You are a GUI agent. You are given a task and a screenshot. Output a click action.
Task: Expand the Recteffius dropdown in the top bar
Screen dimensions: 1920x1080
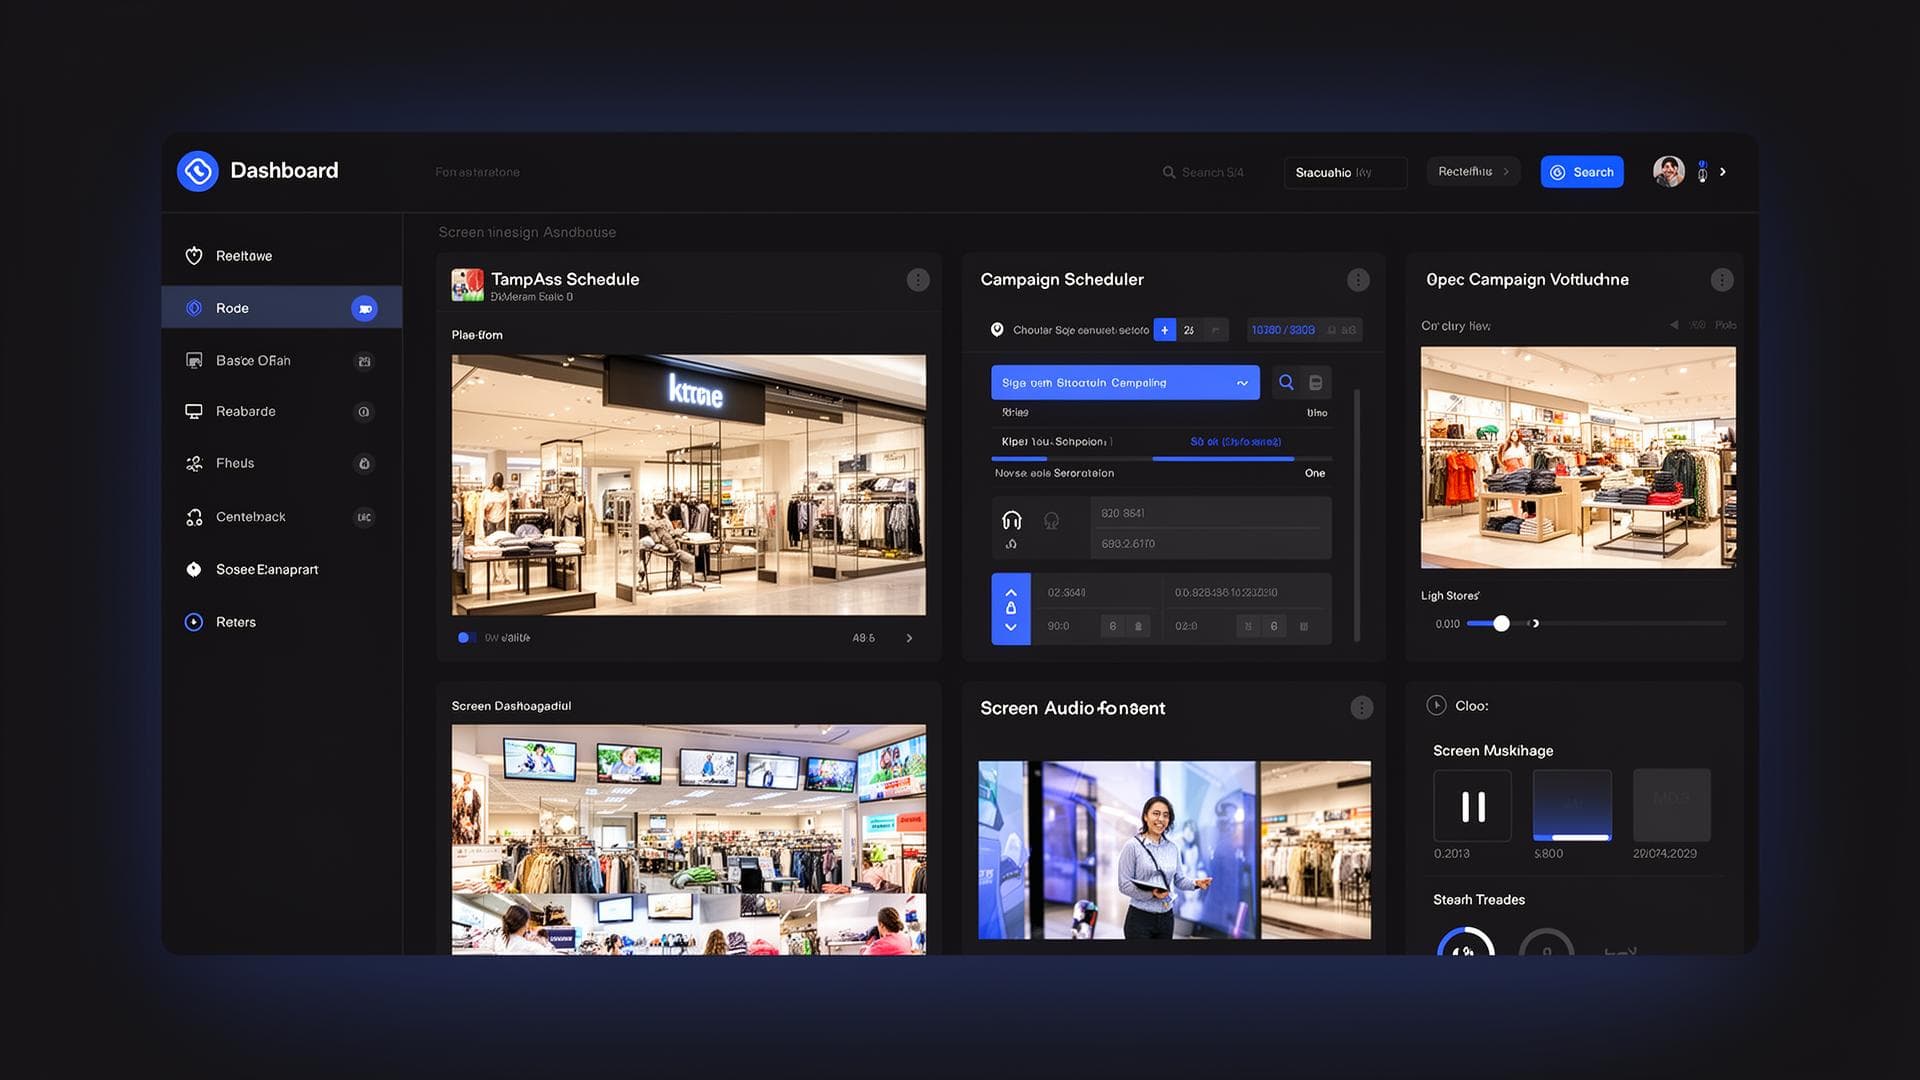(x=1472, y=171)
